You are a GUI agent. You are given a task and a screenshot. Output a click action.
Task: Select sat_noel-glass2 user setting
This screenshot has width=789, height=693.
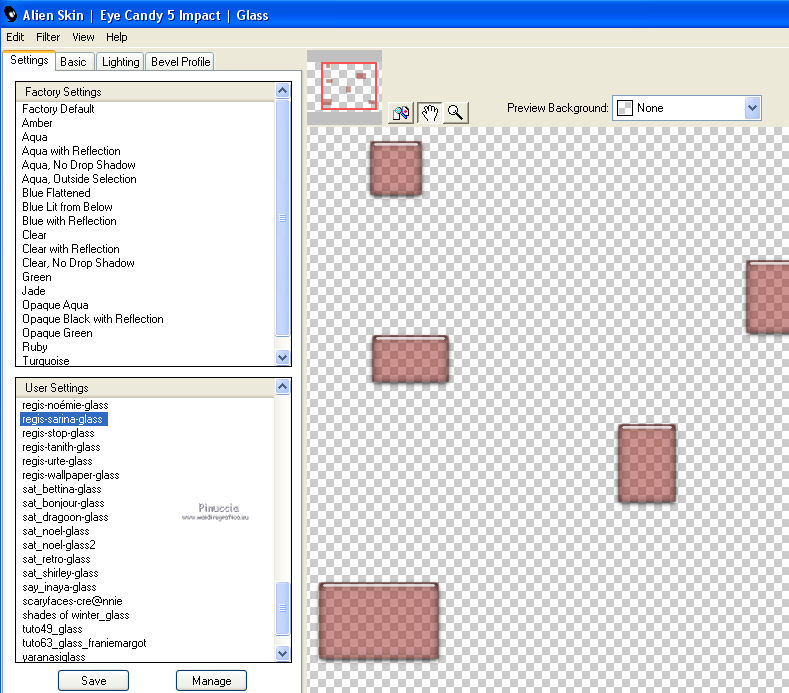click(x=59, y=545)
